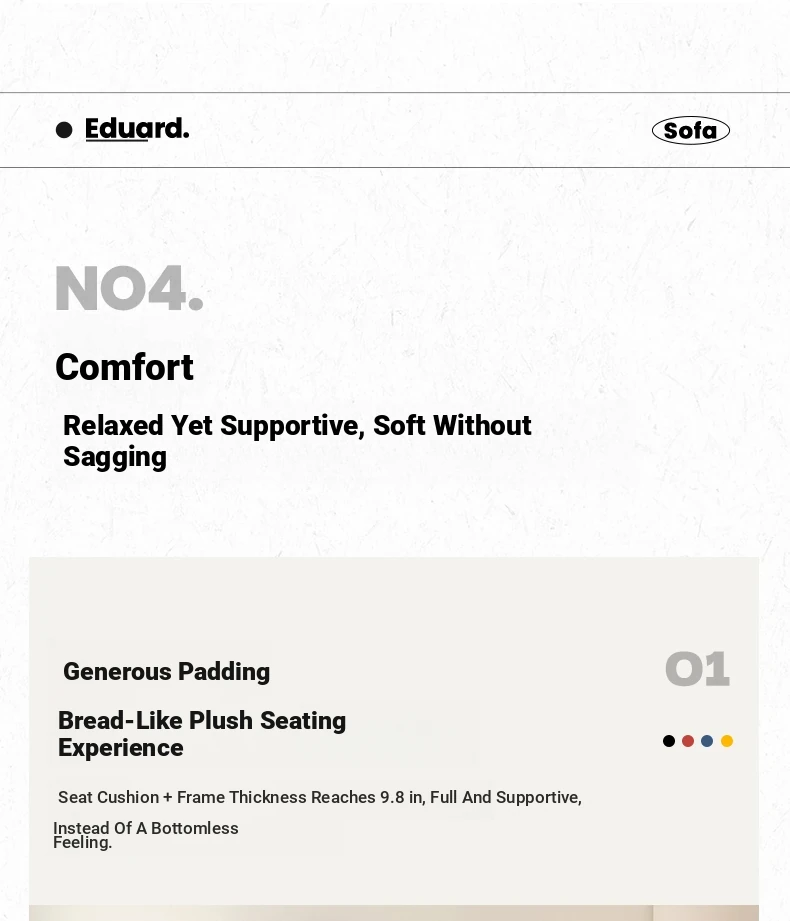Click the Feeling. text line
Screen dimensions: 790x921
(x=82, y=842)
